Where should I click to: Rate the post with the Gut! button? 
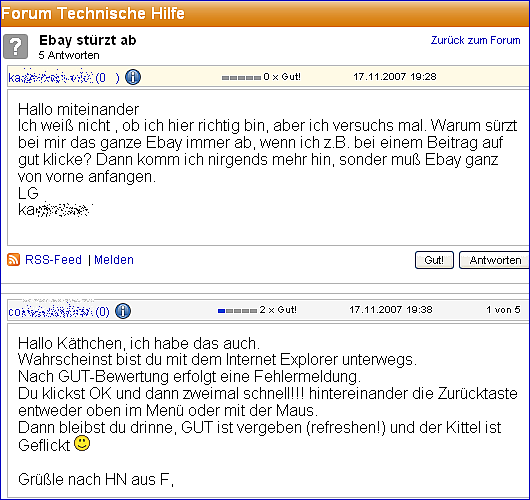(434, 260)
